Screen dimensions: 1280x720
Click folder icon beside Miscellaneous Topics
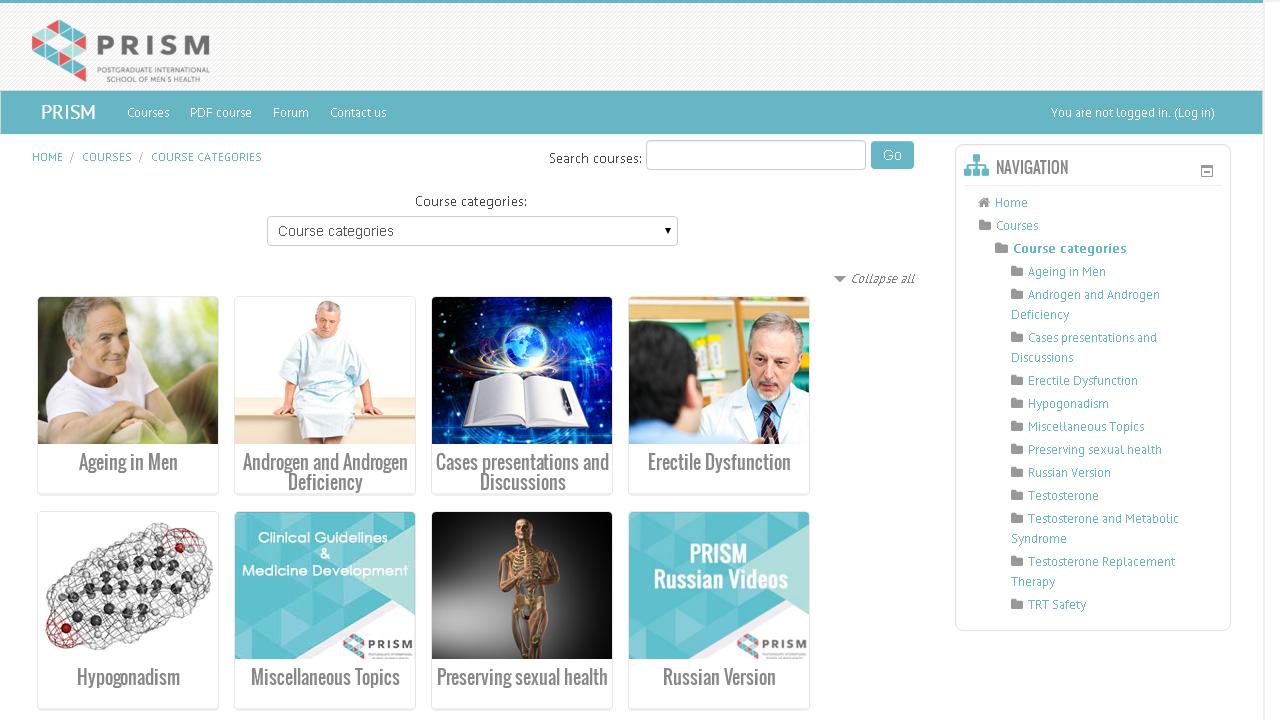click(1017, 426)
